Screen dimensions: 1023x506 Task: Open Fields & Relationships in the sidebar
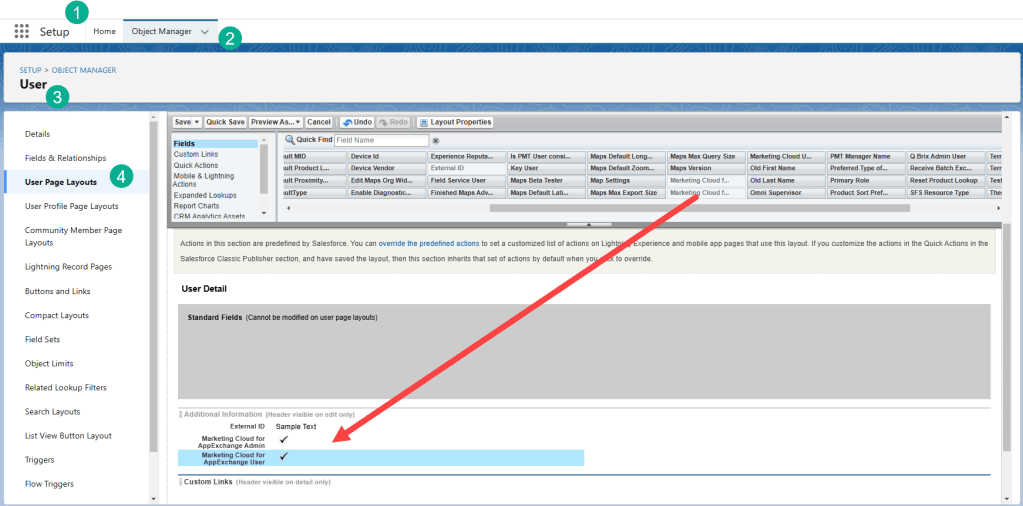click(65, 158)
